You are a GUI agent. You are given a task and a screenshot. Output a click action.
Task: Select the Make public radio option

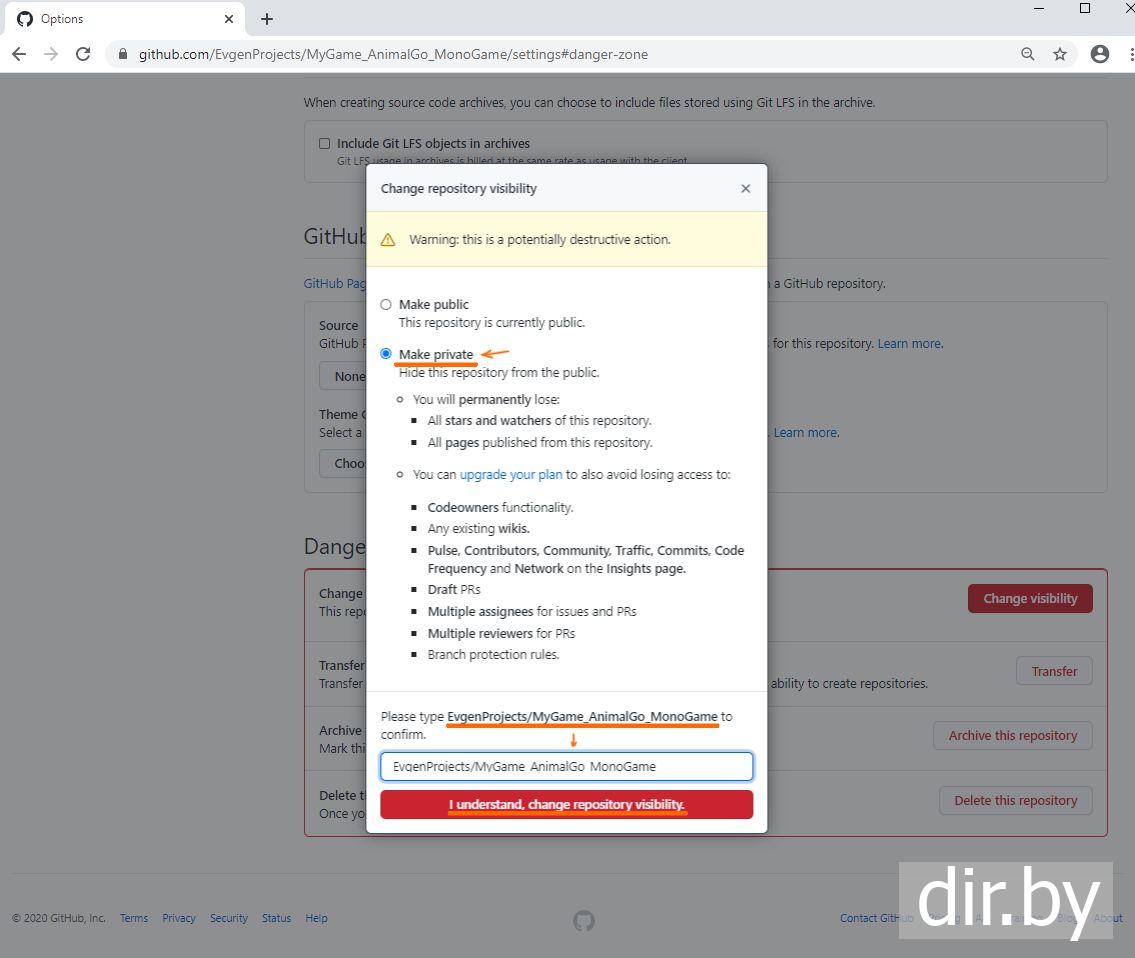(x=386, y=305)
